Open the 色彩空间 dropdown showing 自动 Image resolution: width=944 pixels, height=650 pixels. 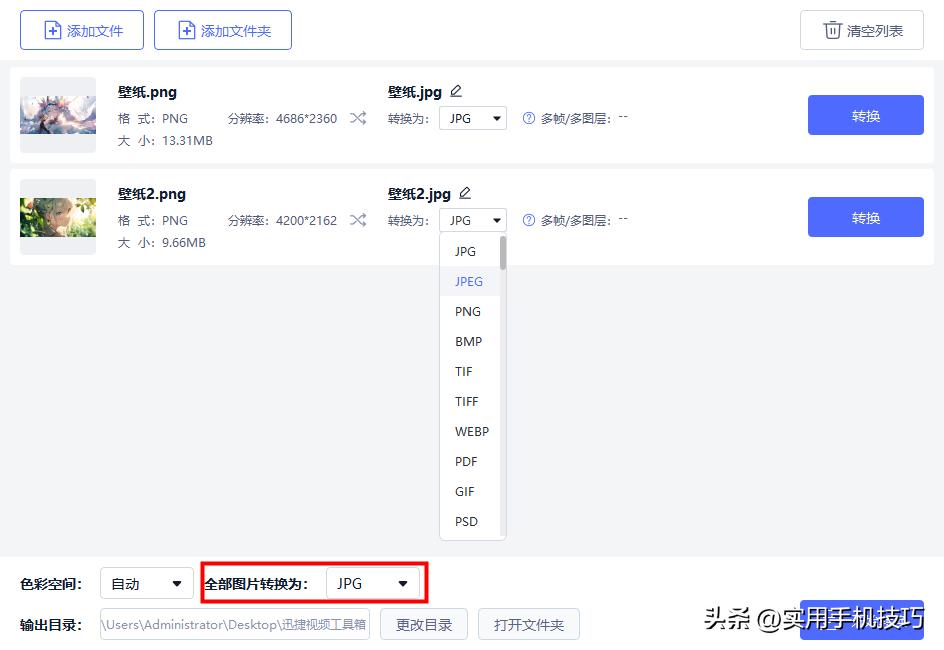click(x=146, y=582)
